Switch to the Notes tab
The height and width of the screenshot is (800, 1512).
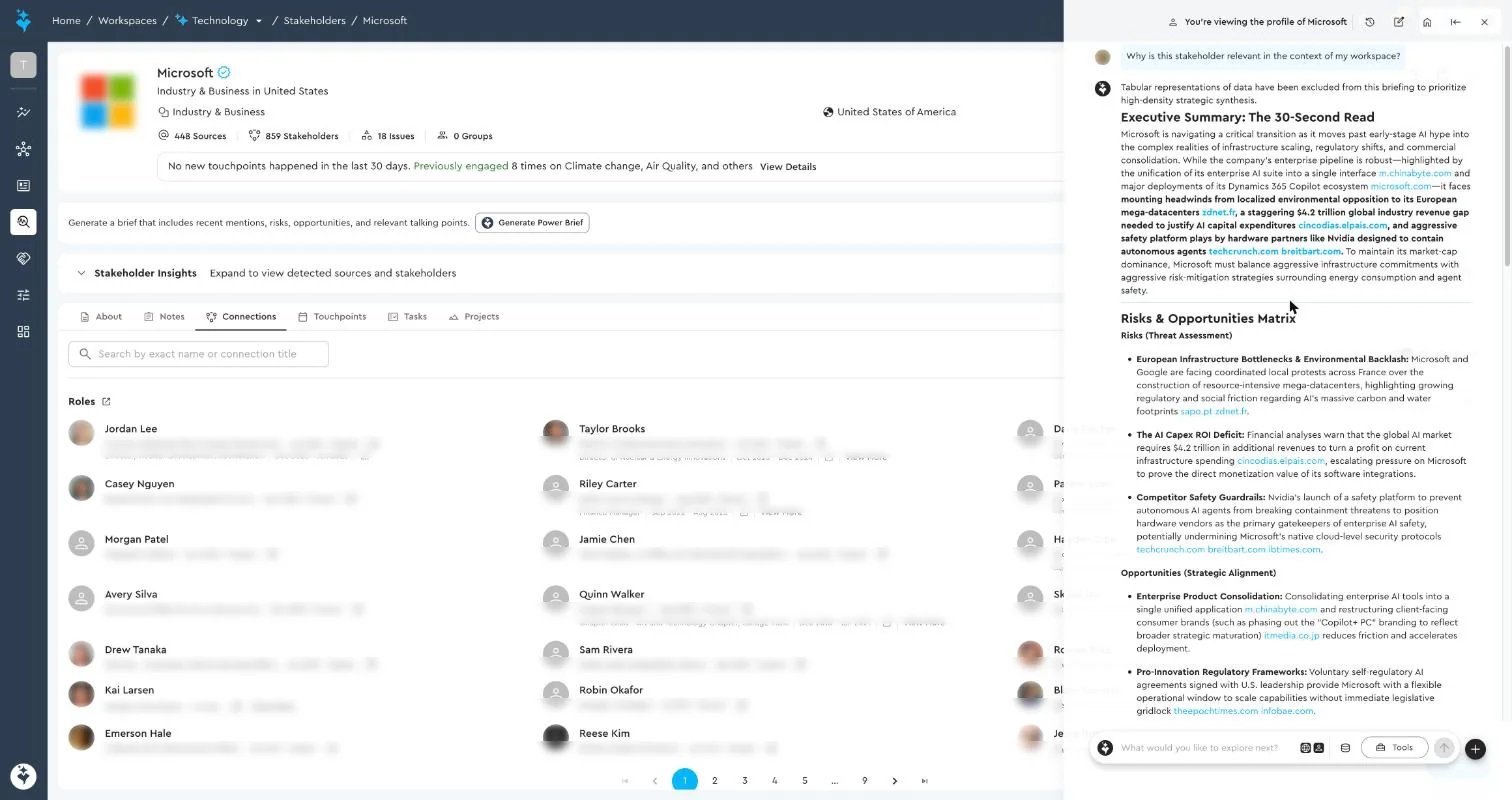(x=164, y=317)
